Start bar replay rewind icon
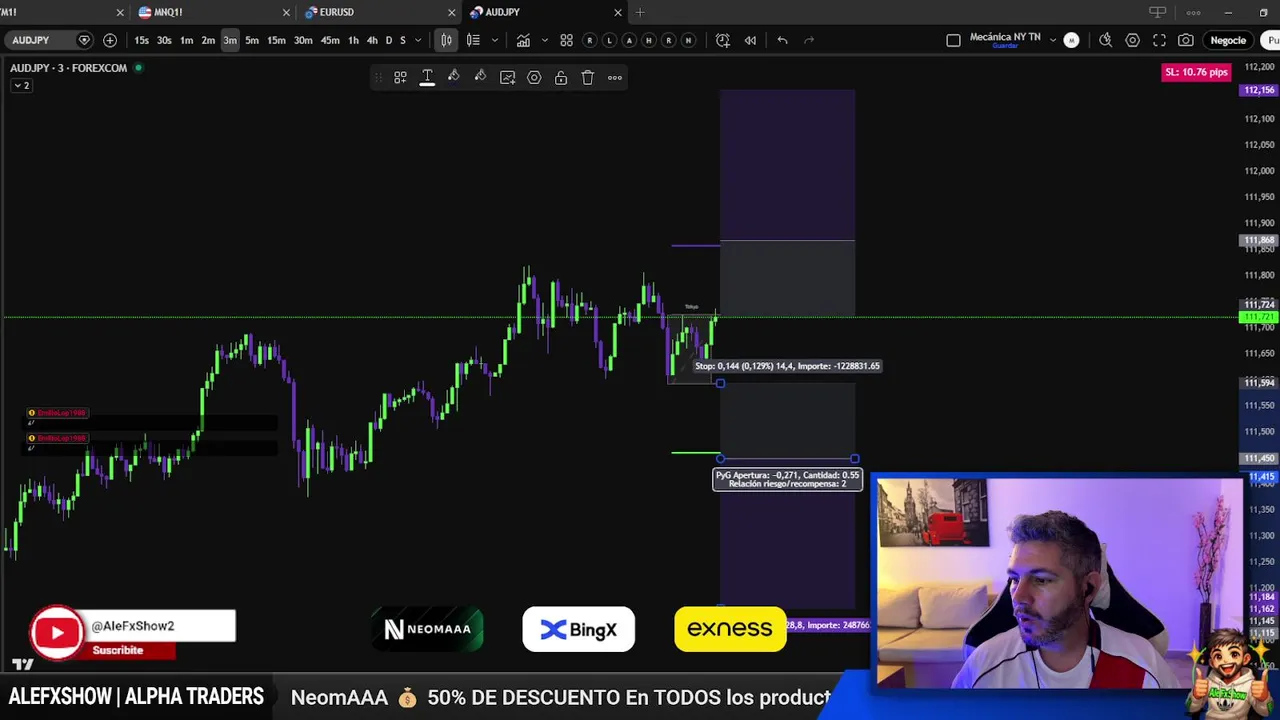Image resolution: width=1280 pixels, height=720 pixels. pos(750,40)
